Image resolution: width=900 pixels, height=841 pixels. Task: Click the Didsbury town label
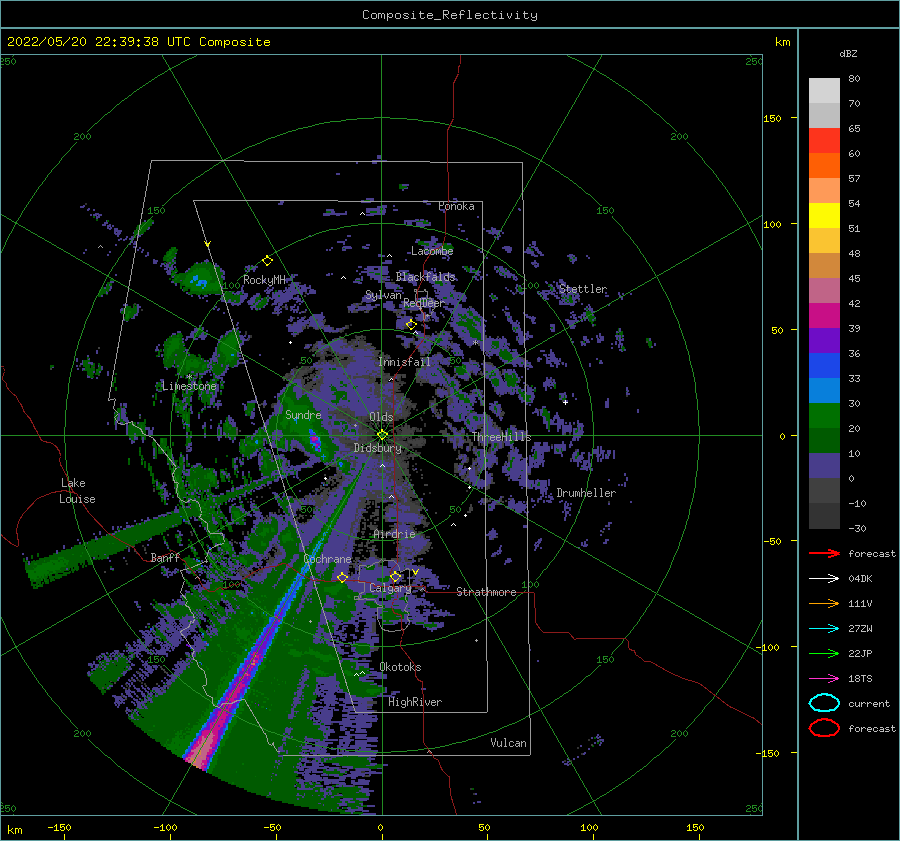point(378,448)
